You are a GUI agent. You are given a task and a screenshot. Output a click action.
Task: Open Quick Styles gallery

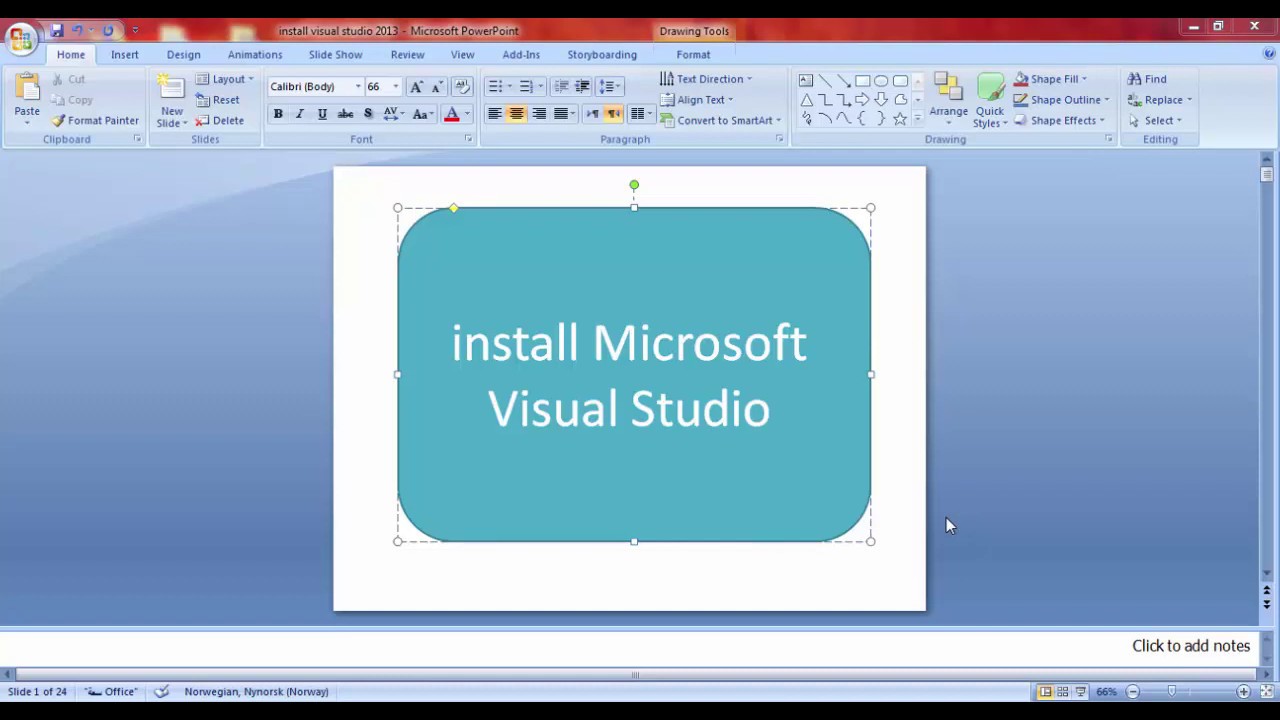pyautogui.click(x=990, y=100)
